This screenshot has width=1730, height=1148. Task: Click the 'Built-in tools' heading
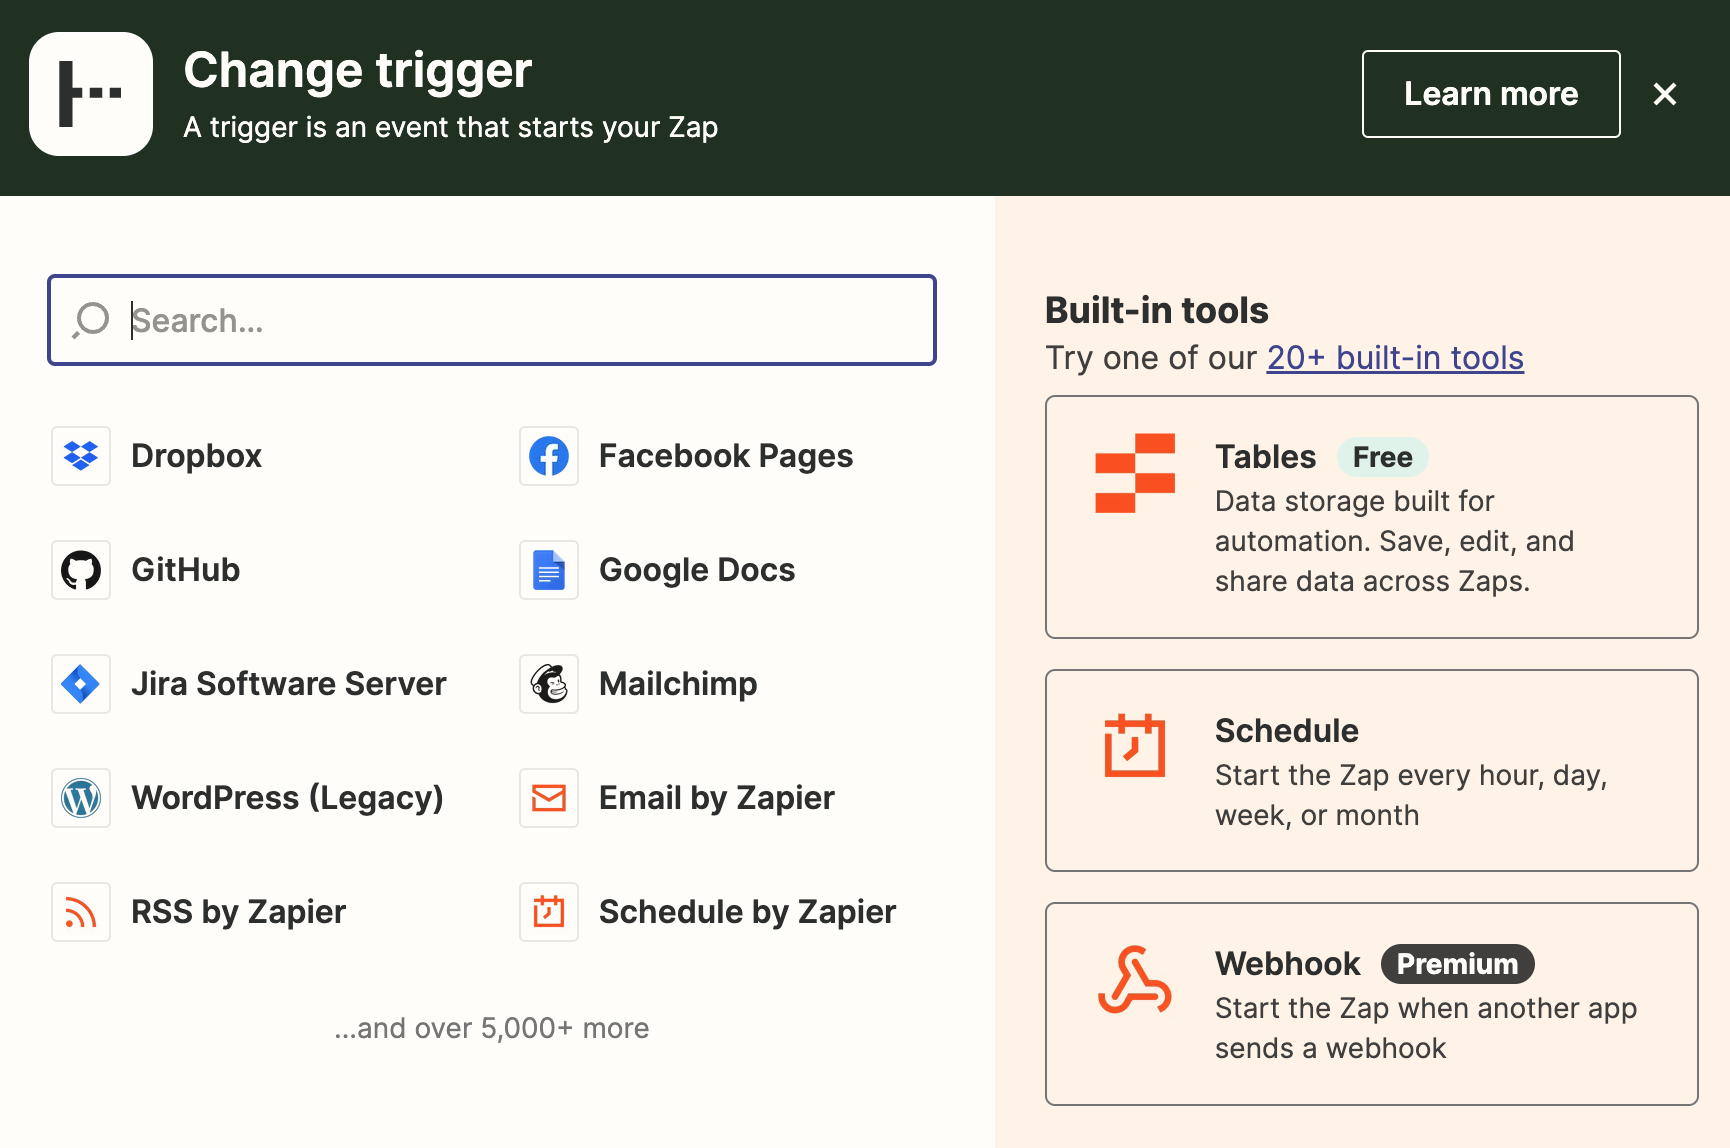[1157, 311]
